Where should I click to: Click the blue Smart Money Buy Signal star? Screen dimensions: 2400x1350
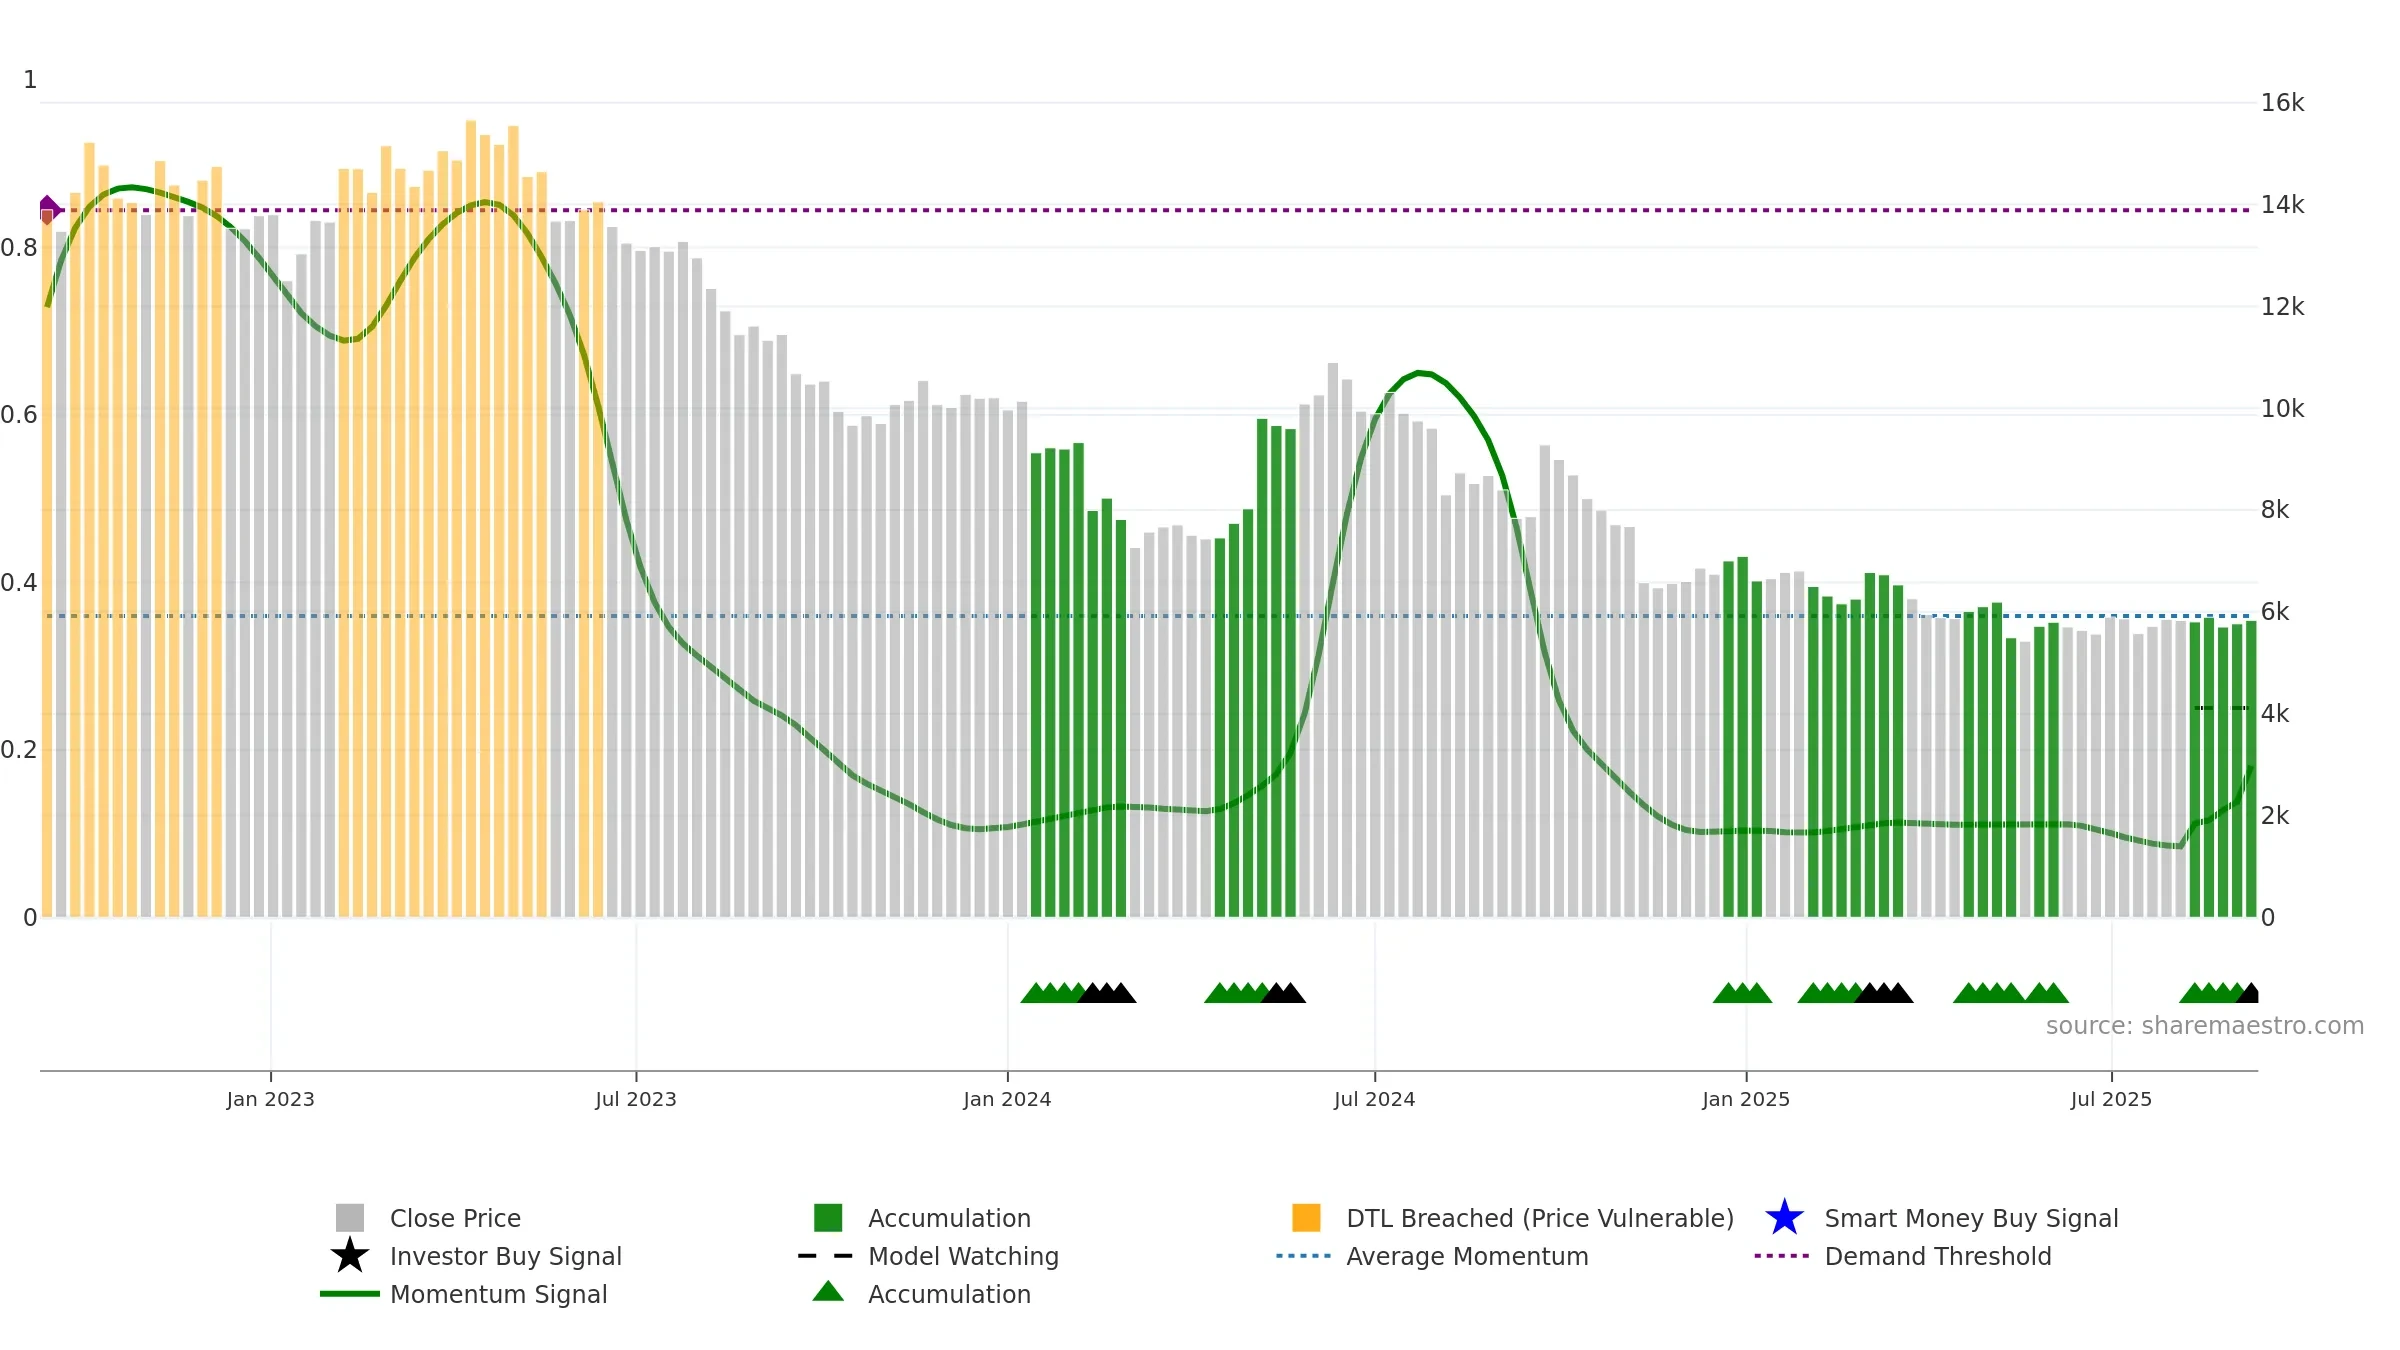point(1784,1218)
